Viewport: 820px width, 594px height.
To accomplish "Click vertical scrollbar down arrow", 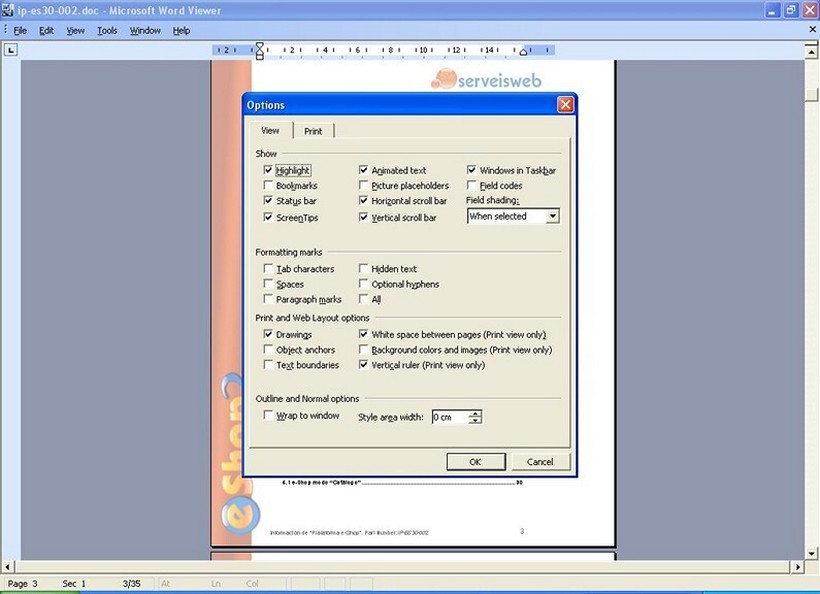I will click(x=811, y=554).
